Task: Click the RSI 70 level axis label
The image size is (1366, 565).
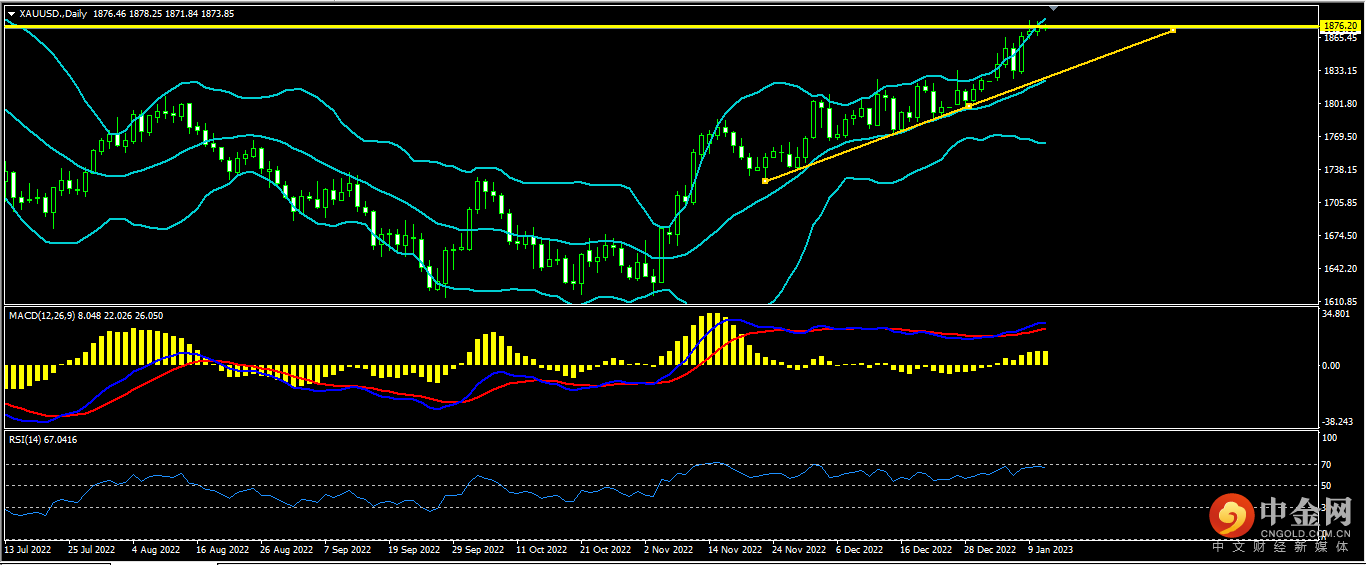Action: click(1328, 465)
